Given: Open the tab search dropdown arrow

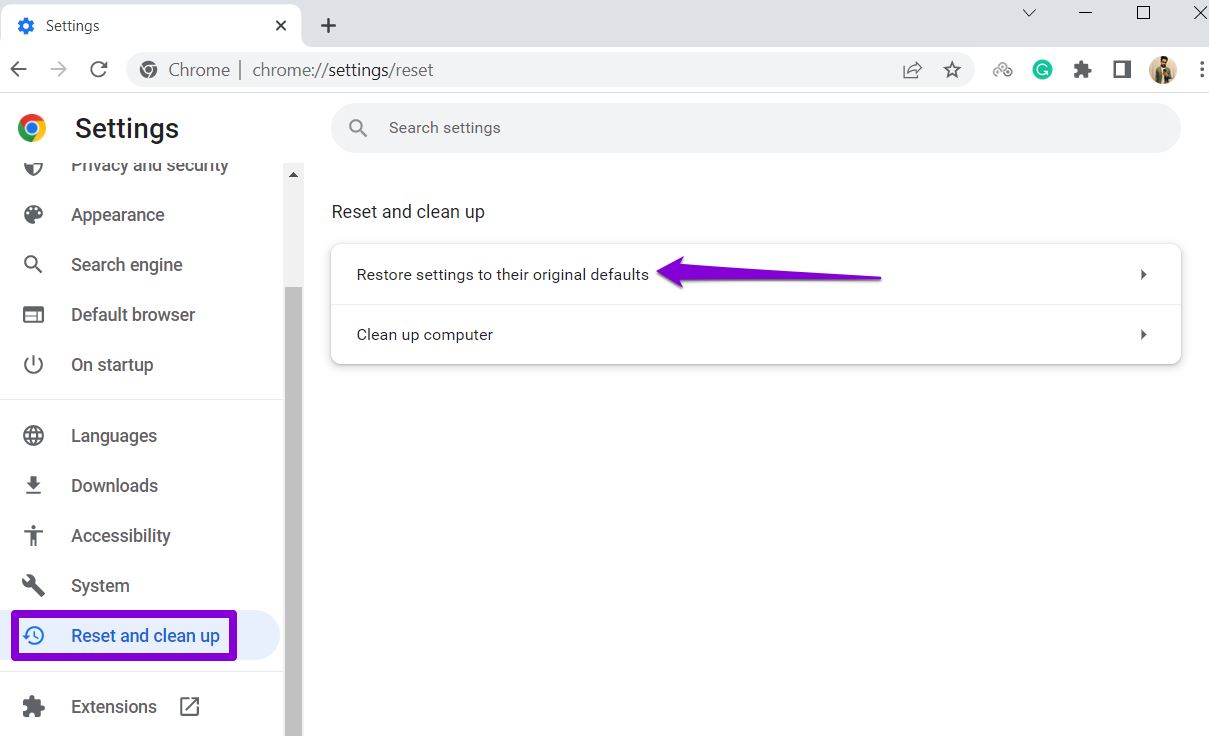Looking at the screenshot, I should [1029, 13].
